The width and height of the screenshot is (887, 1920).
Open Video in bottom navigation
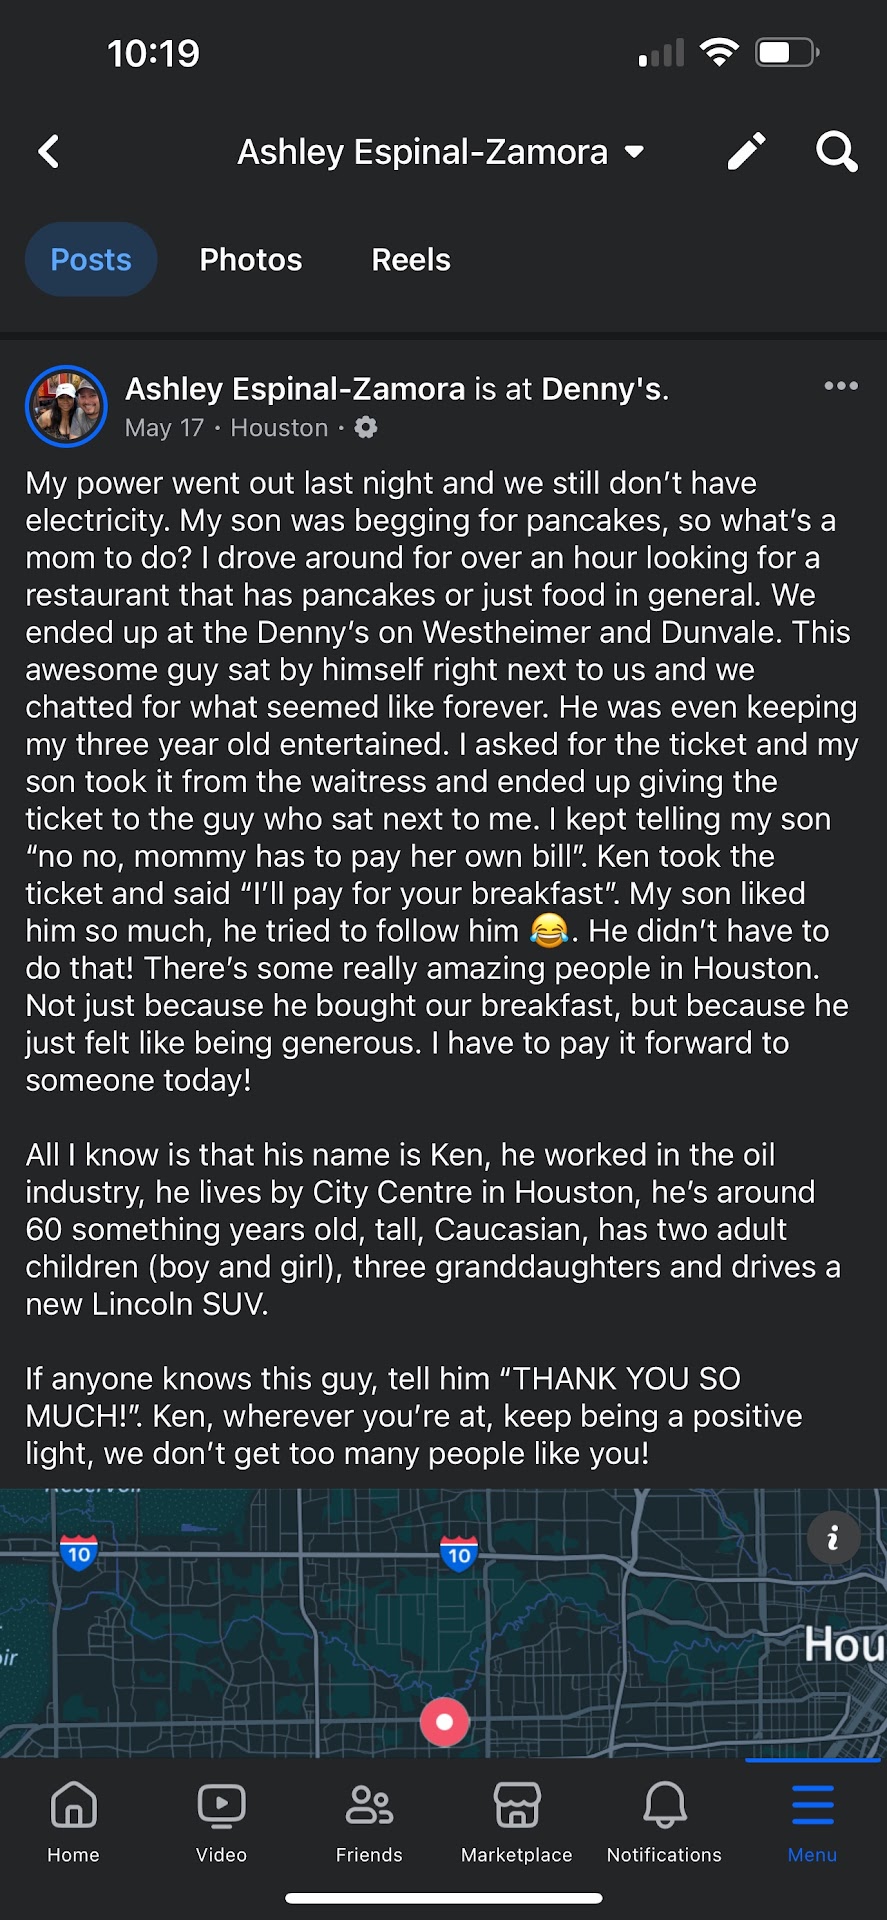[x=221, y=1822]
